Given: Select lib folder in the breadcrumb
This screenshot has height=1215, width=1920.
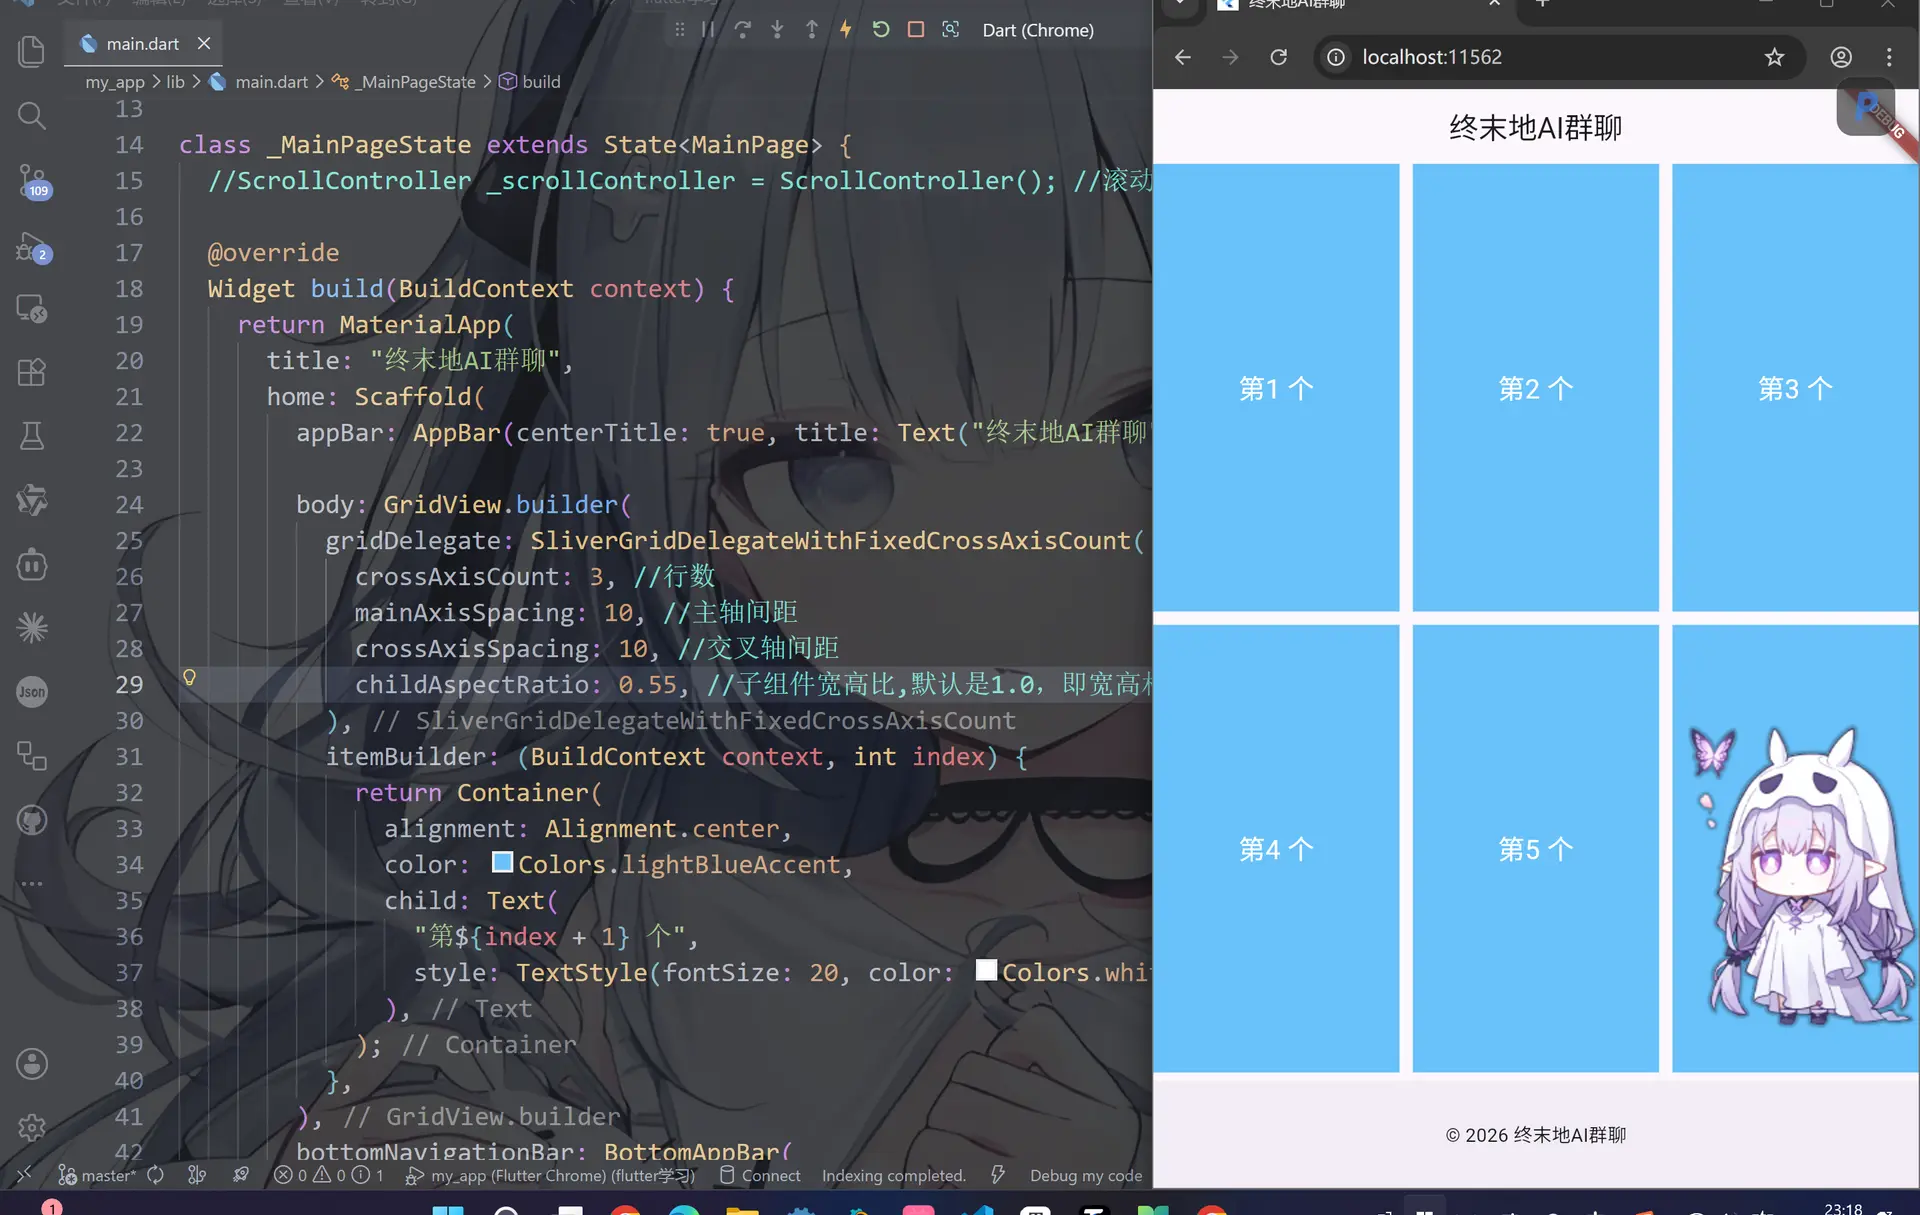Looking at the screenshot, I should click(175, 82).
